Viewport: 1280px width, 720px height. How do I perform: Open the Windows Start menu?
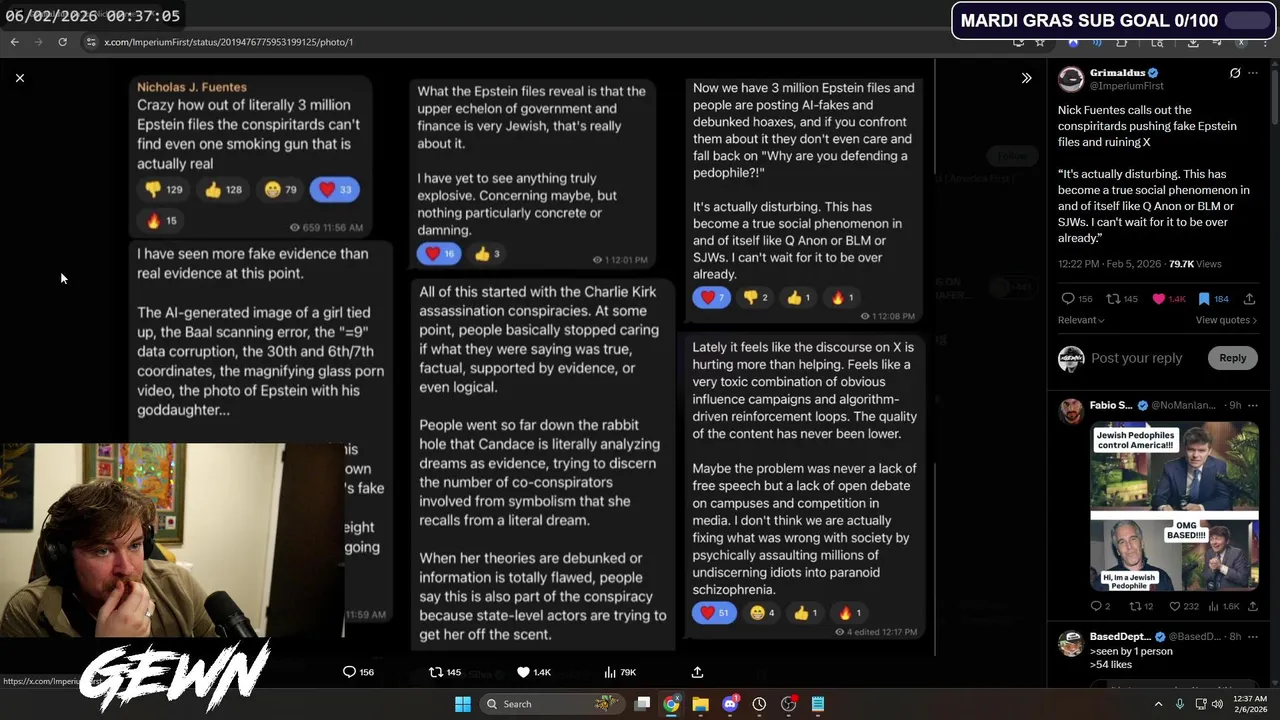pyautogui.click(x=462, y=704)
